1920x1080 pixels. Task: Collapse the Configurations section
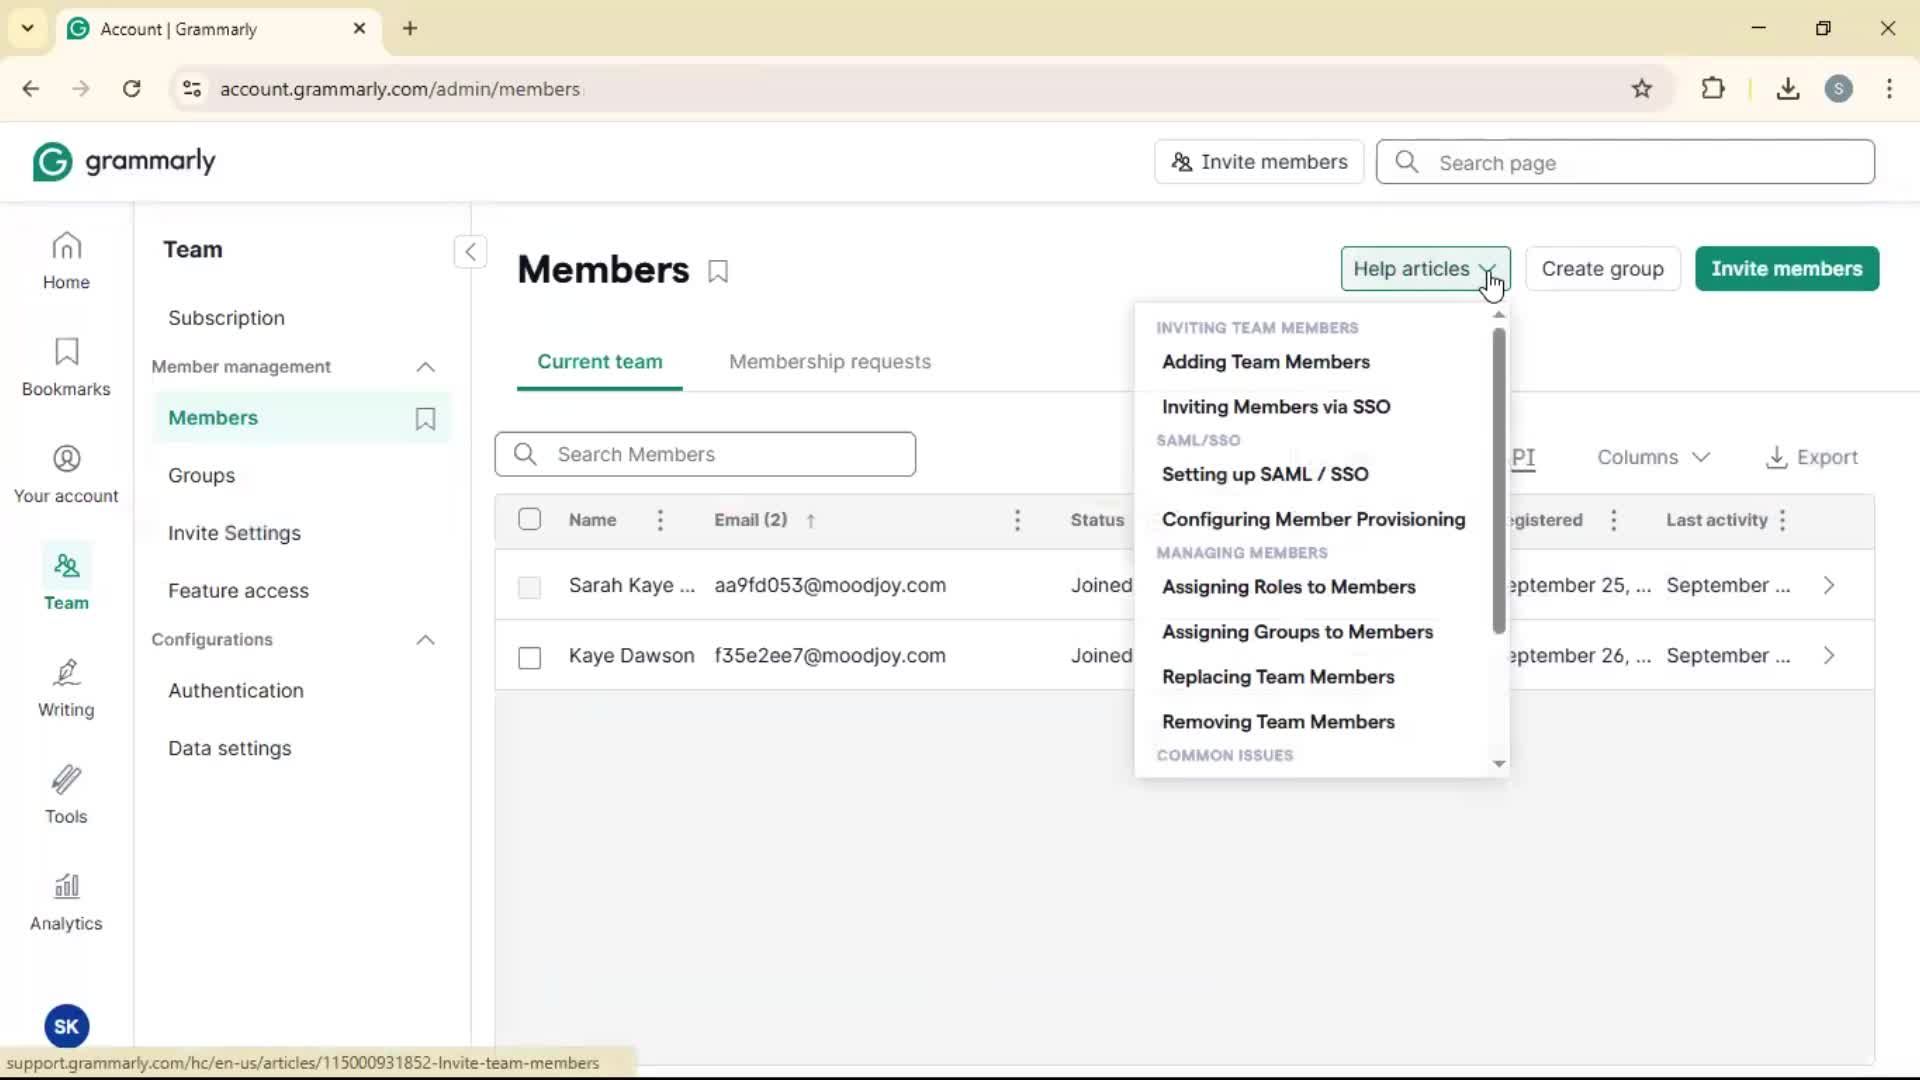pos(425,640)
